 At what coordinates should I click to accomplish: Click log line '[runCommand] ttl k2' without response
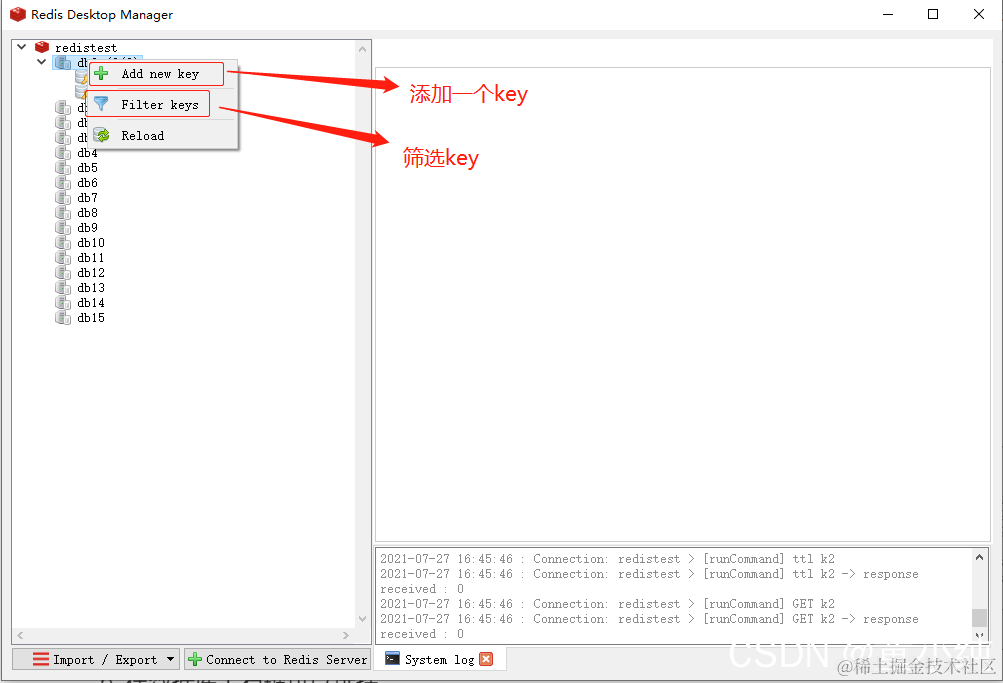607,559
